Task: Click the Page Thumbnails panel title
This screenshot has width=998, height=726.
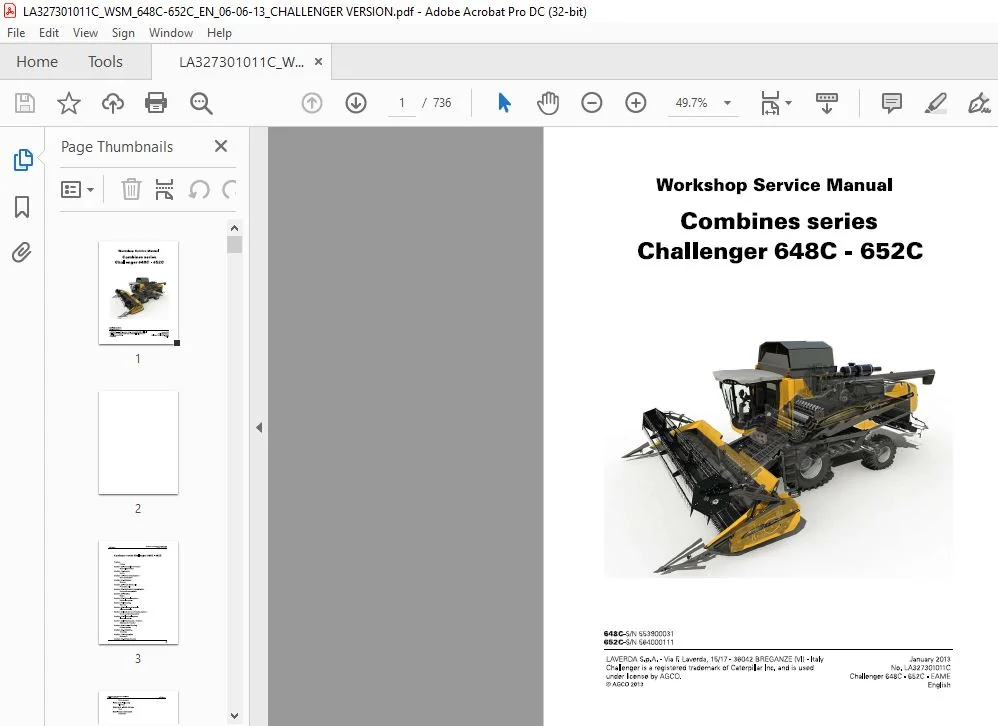Action: click(x=117, y=147)
